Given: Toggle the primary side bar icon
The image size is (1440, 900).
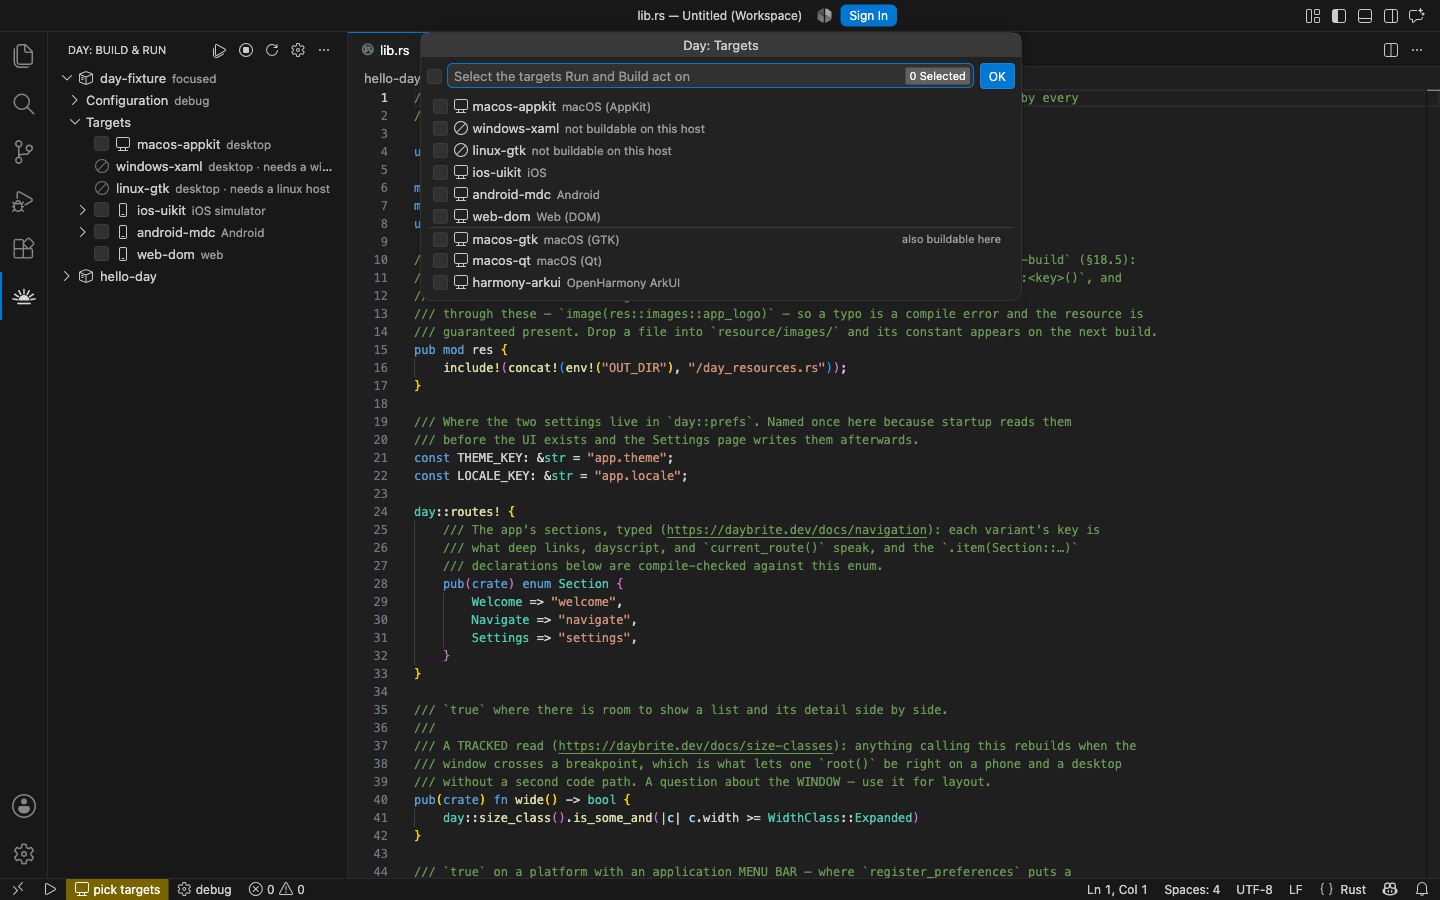Looking at the screenshot, I should click(x=1339, y=16).
